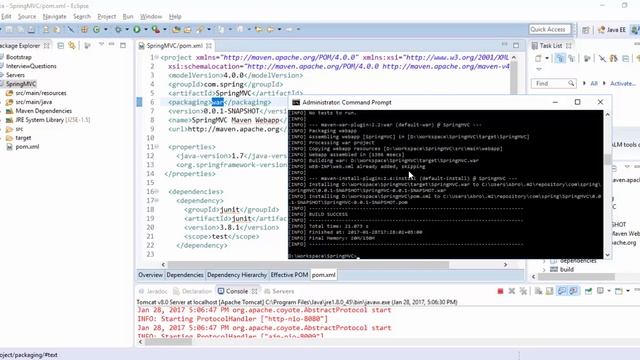Switch to the Dependencies tab
The image size is (640, 360).
(x=185, y=275)
